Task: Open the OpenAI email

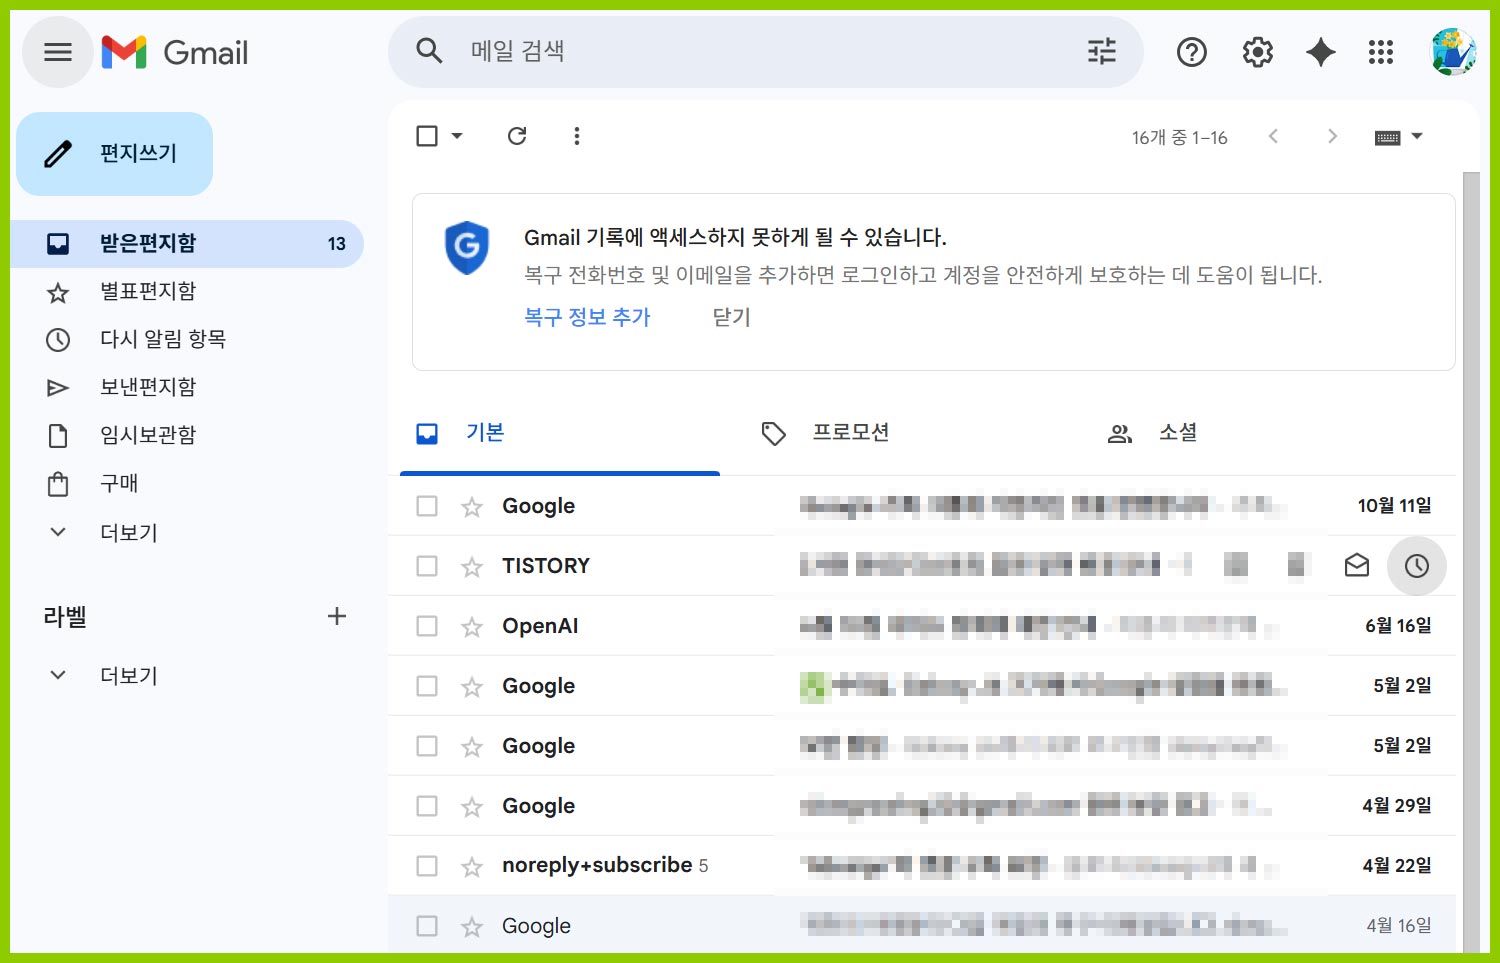Action: pos(922,626)
